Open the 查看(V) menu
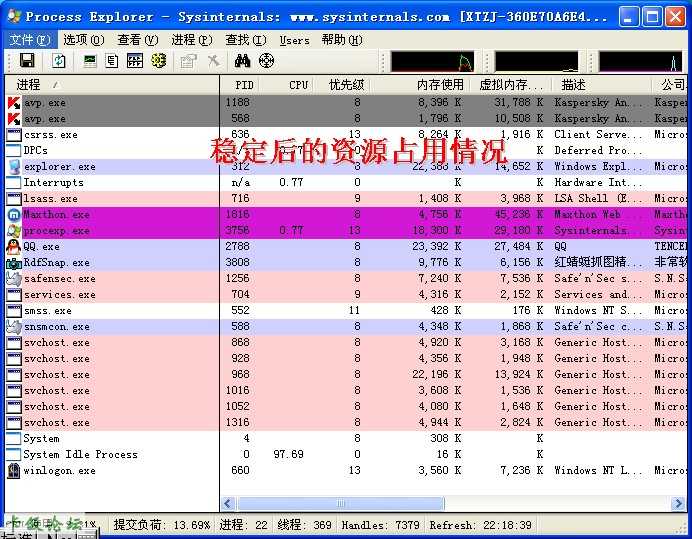The width and height of the screenshot is (692, 539). click(x=138, y=40)
